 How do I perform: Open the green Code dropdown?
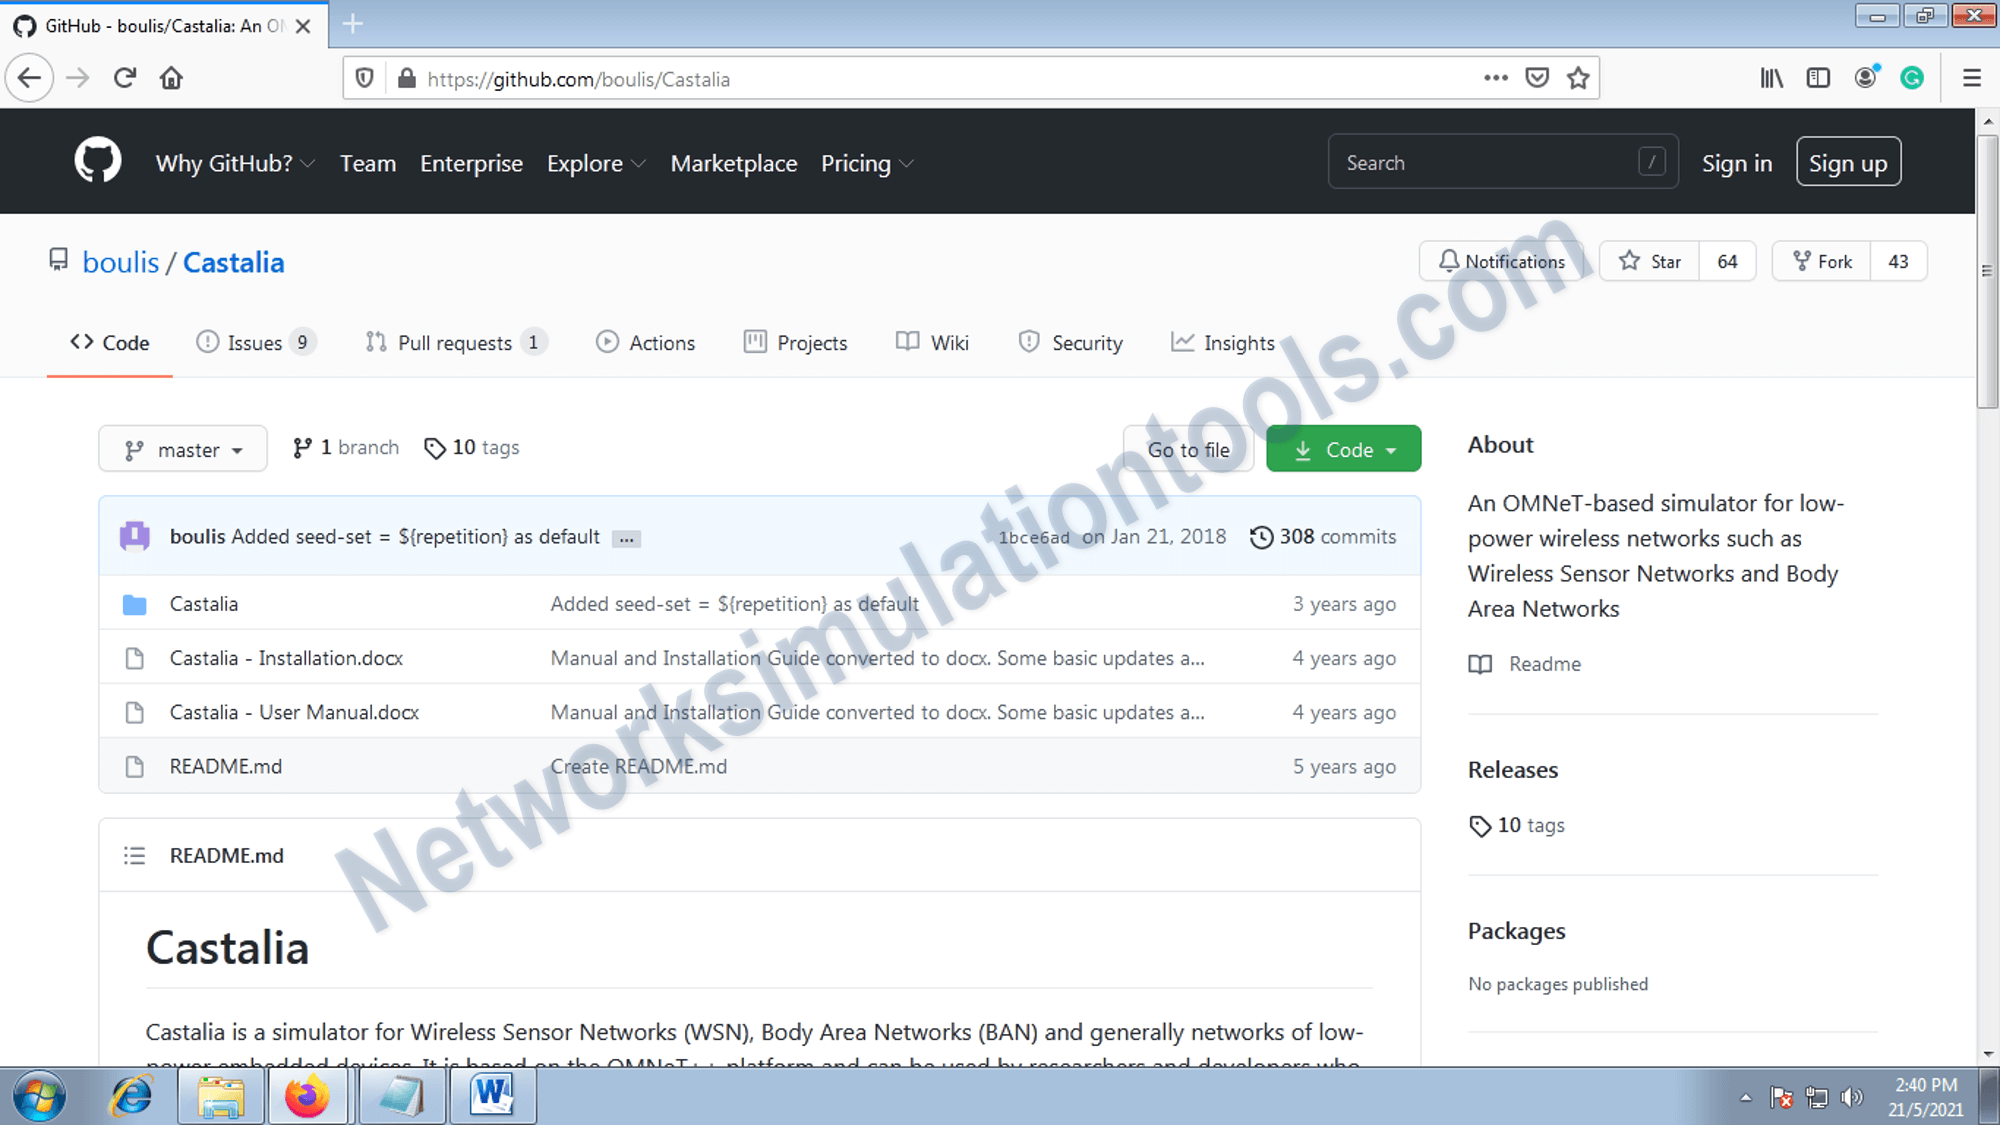coord(1343,449)
